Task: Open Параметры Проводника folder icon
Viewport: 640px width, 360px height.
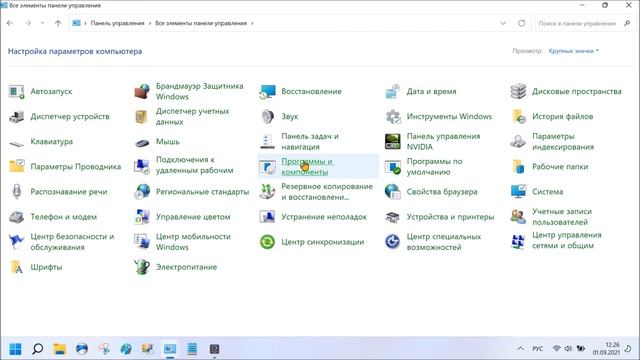Action: point(17,166)
